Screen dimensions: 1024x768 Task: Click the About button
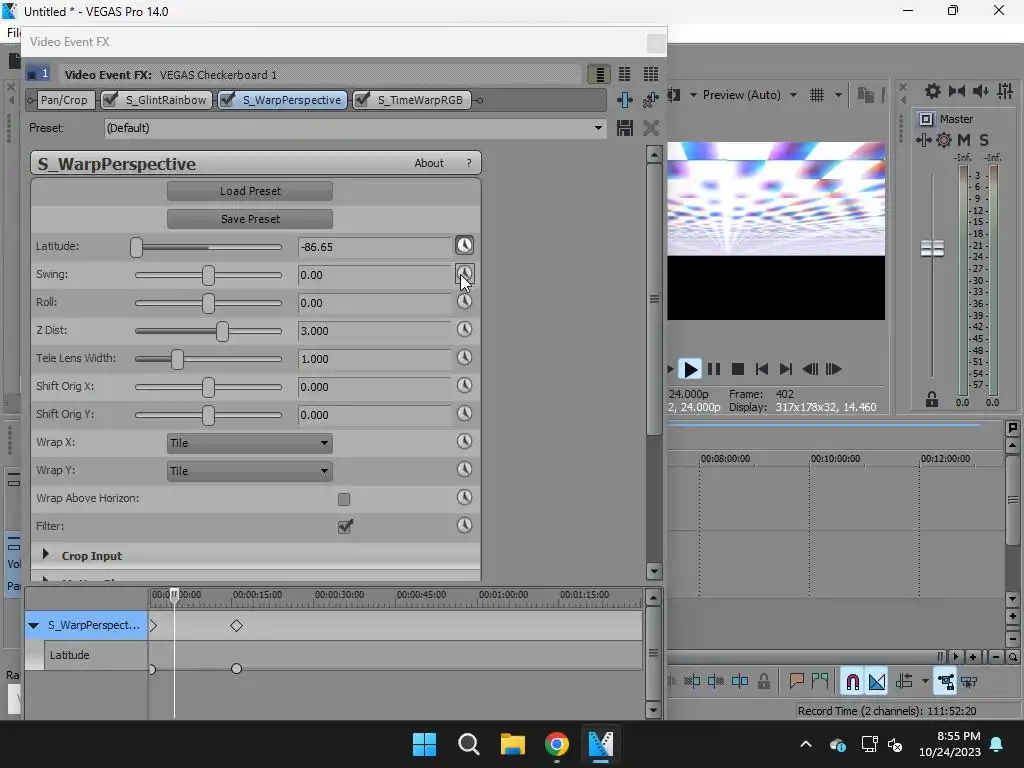[428, 163]
